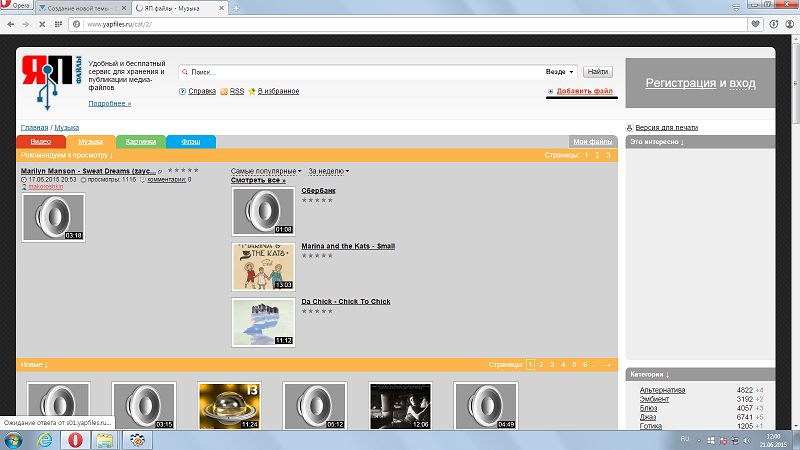800x450 pixels.
Task: Rate Сбербанк track using its stars
Action: (x=318, y=200)
